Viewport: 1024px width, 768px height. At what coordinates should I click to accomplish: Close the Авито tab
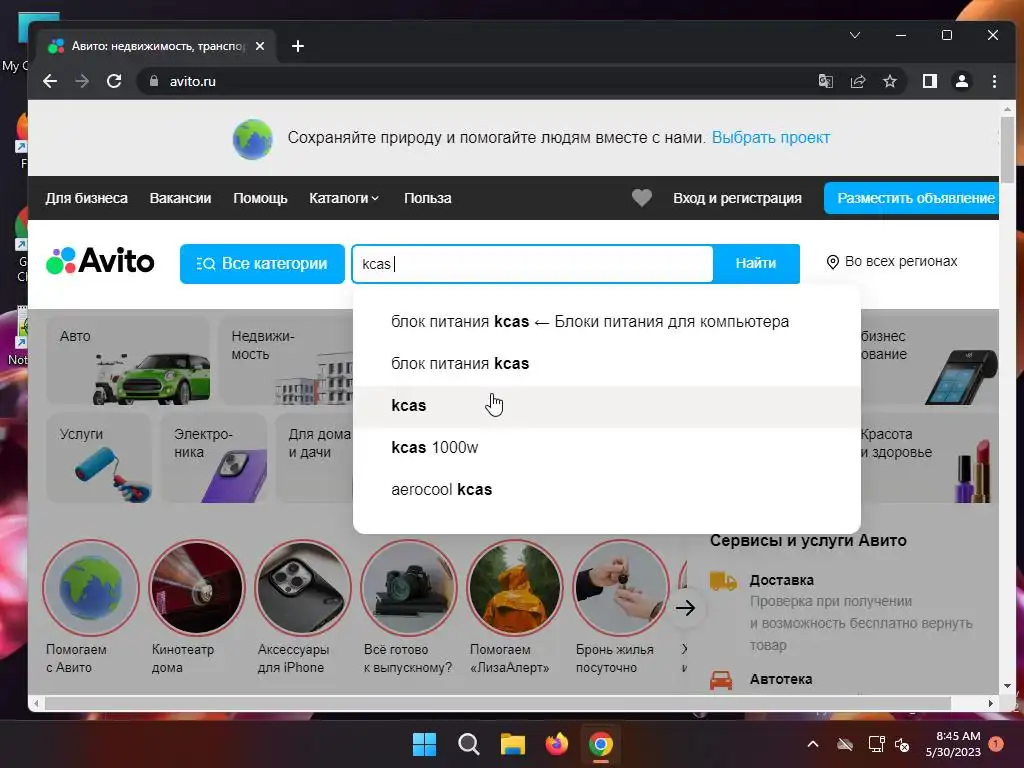pyautogui.click(x=260, y=46)
